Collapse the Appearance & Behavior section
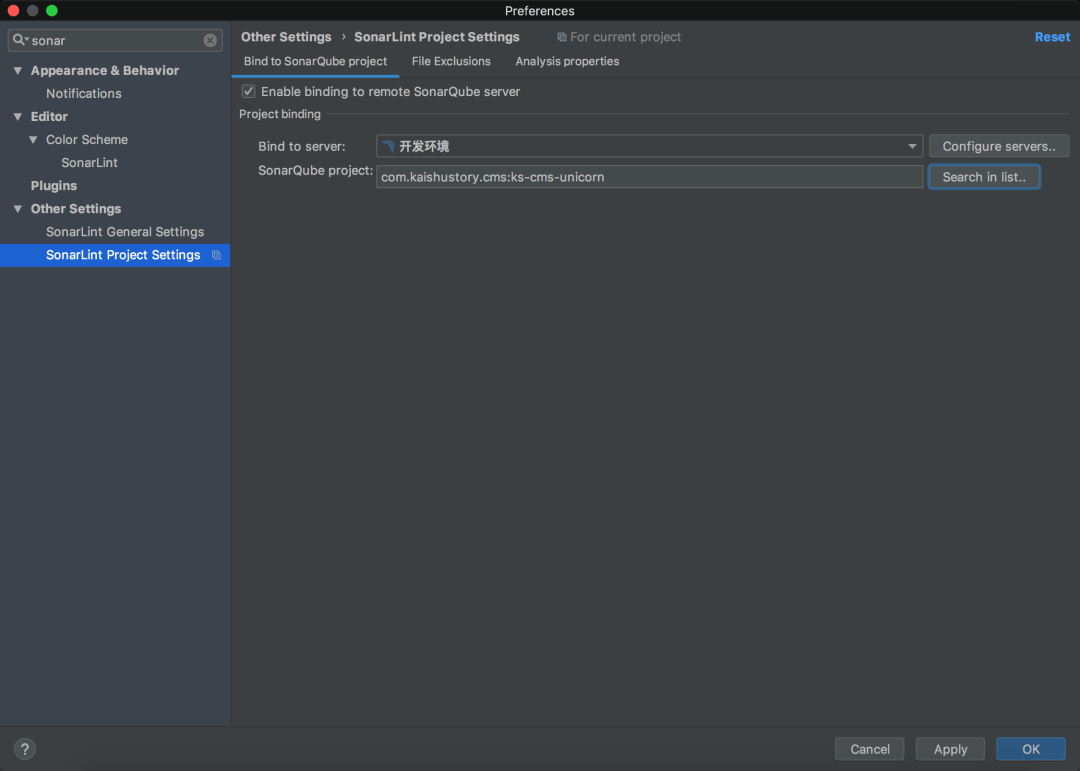This screenshot has width=1080, height=771. click(18, 70)
